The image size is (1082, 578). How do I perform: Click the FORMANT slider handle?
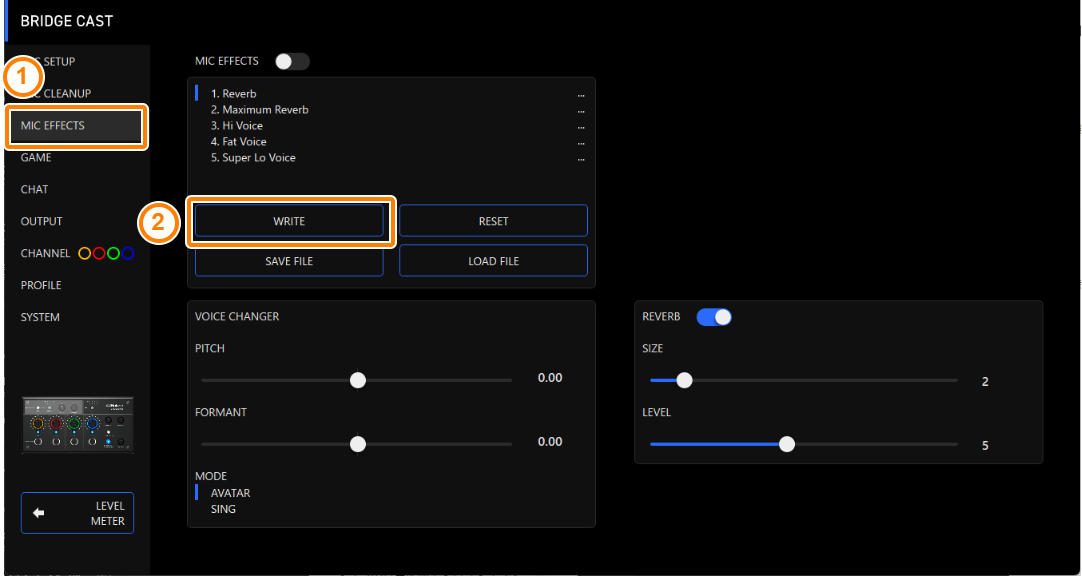pyautogui.click(x=357, y=444)
